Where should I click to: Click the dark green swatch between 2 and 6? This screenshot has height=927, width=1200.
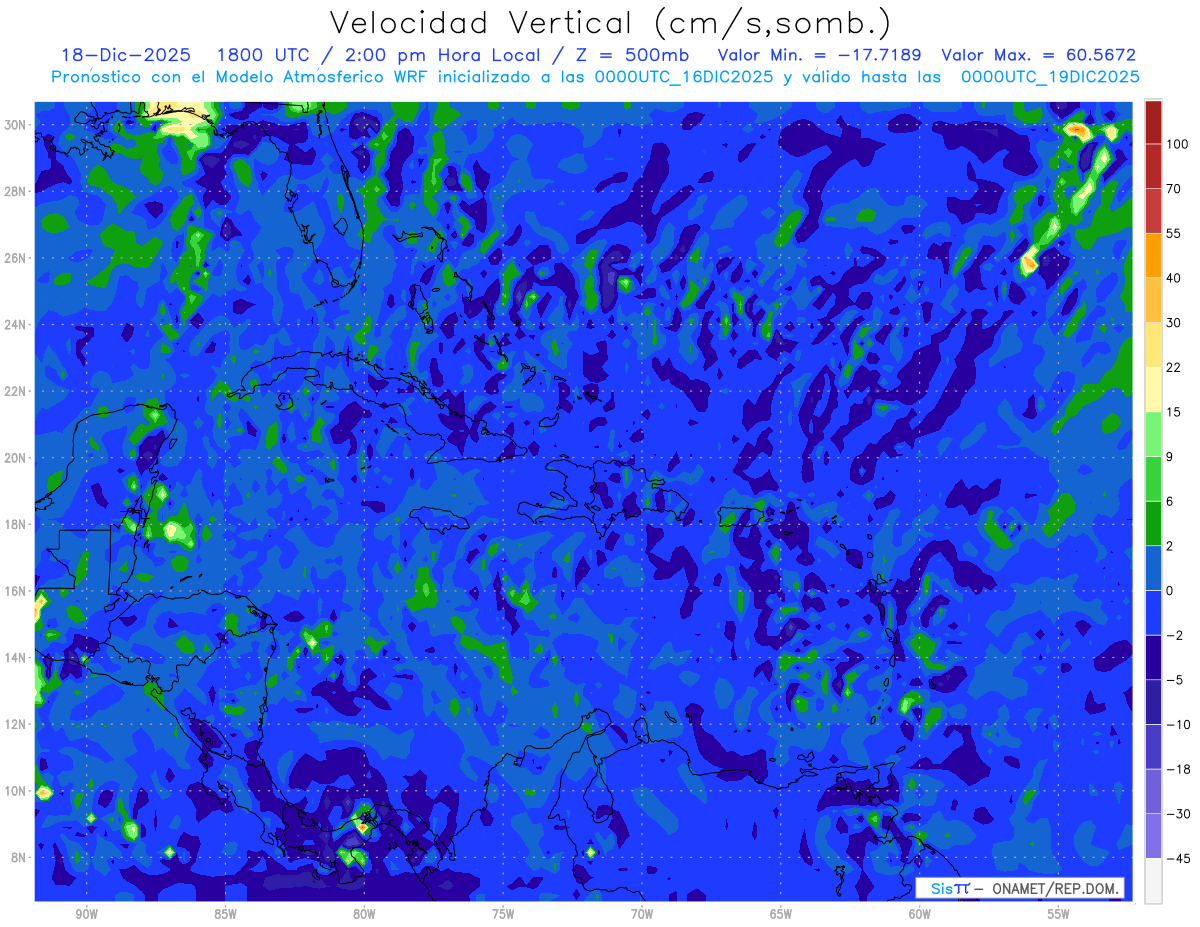pos(1153,524)
